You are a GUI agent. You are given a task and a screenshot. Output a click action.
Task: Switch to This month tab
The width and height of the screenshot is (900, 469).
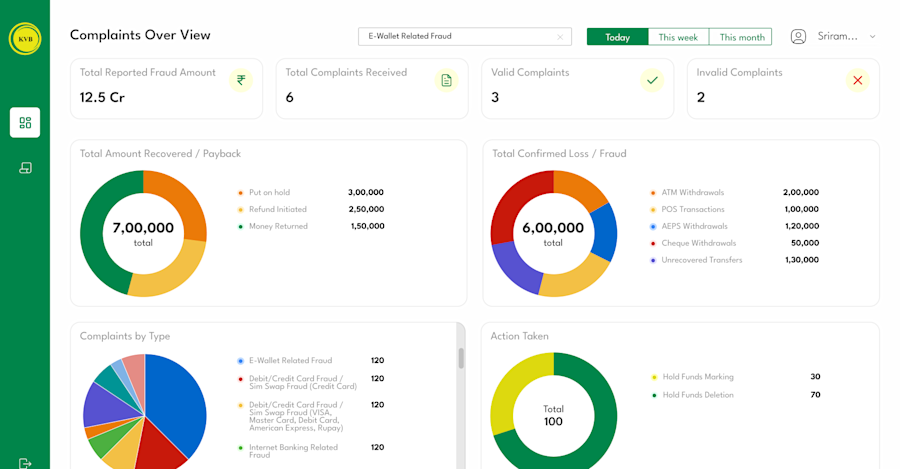tap(741, 37)
